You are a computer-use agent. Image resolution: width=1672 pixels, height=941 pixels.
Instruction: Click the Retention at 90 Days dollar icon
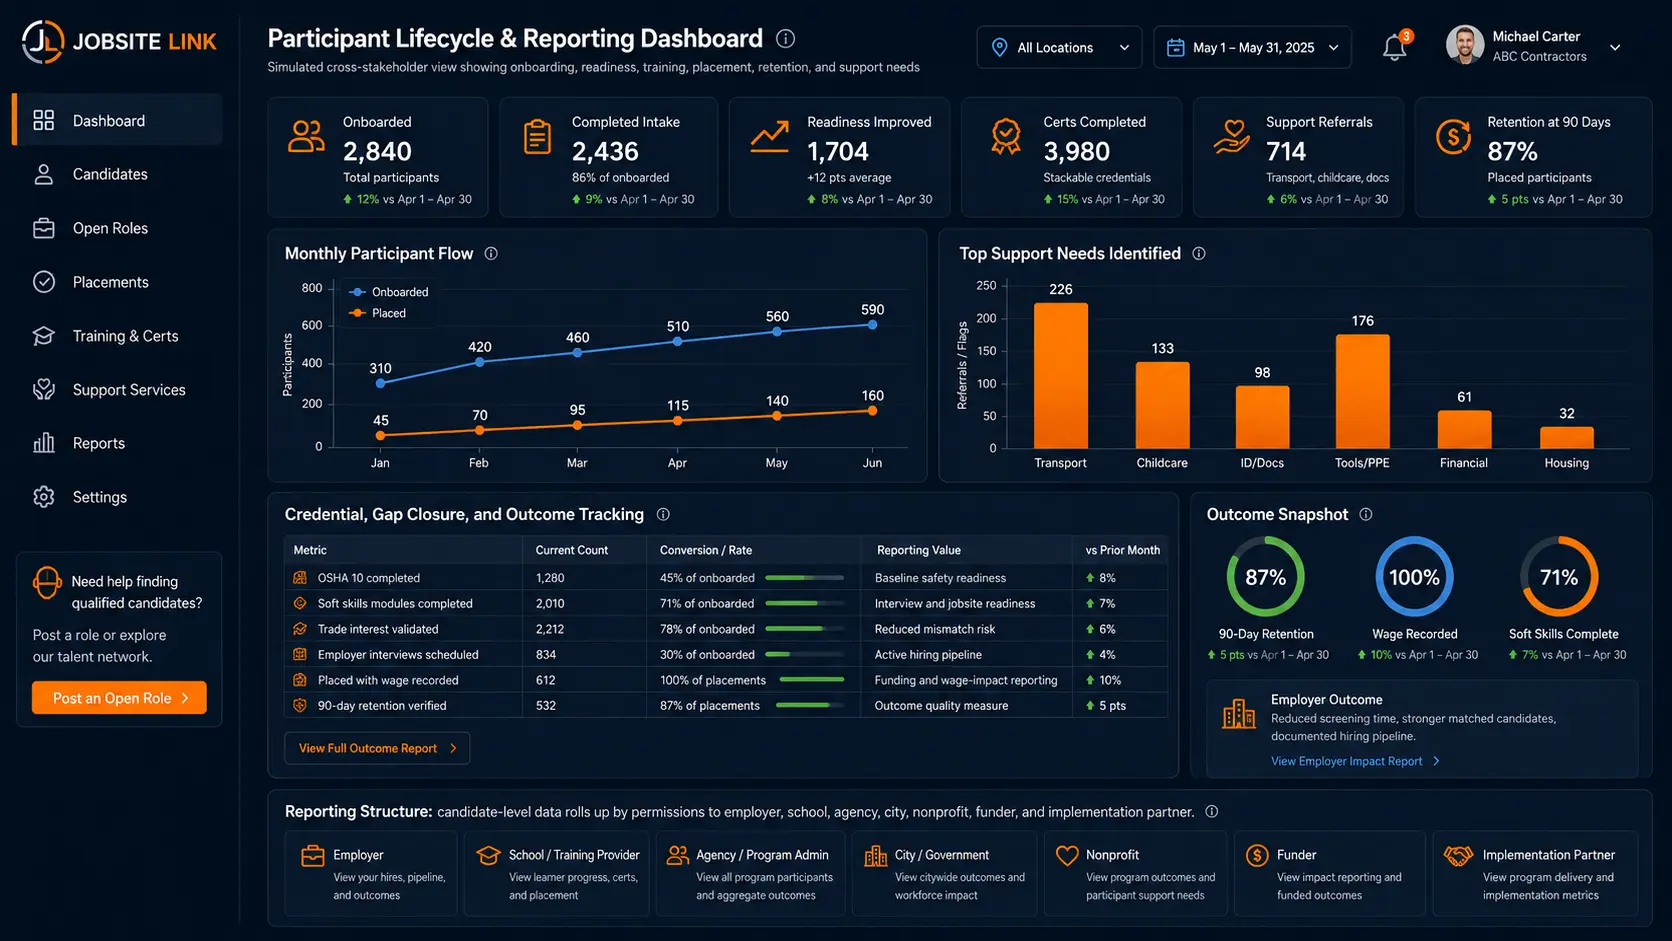(x=1453, y=137)
